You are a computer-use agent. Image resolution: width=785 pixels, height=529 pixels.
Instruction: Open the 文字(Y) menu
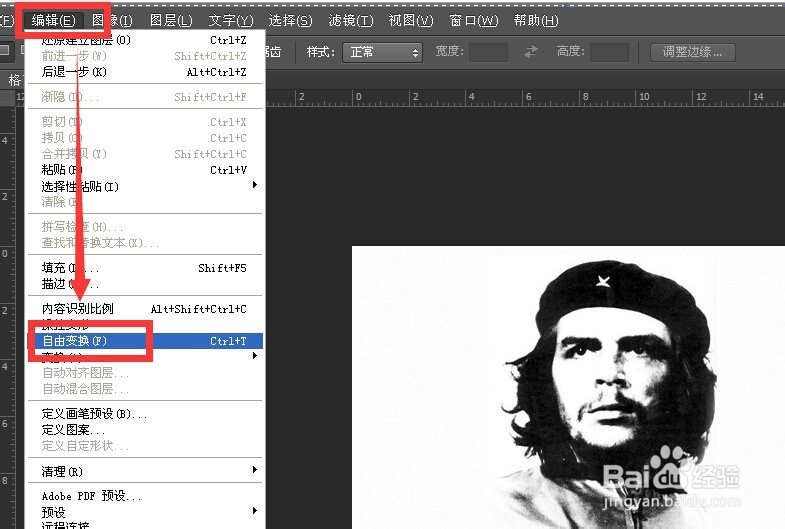tap(231, 21)
